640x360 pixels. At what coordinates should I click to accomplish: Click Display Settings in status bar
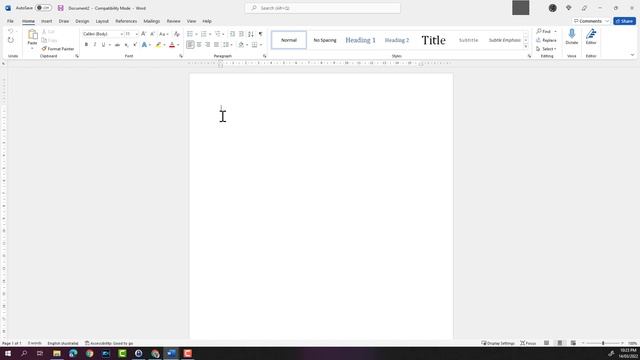(498, 343)
